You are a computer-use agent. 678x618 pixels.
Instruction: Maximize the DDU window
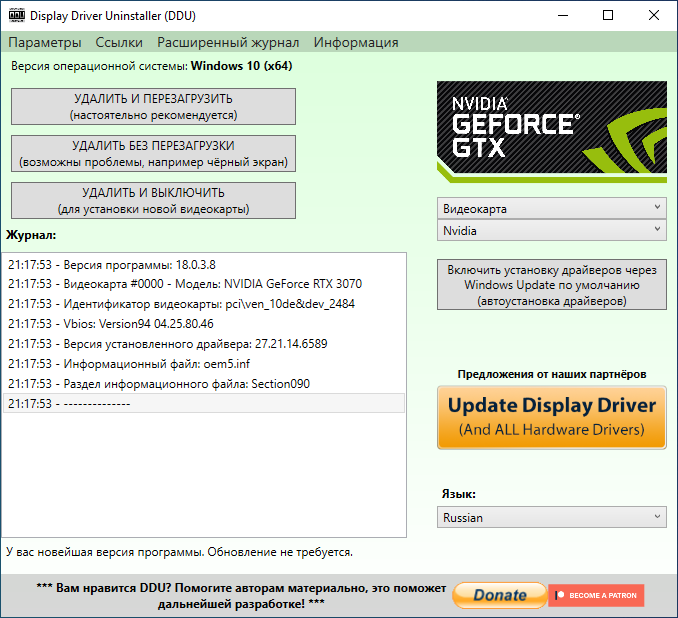(608, 16)
